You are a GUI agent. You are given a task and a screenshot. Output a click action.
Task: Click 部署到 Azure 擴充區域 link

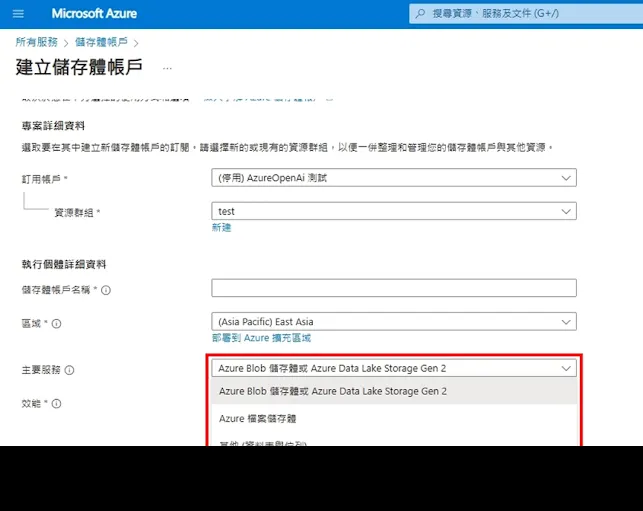click(261, 338)
